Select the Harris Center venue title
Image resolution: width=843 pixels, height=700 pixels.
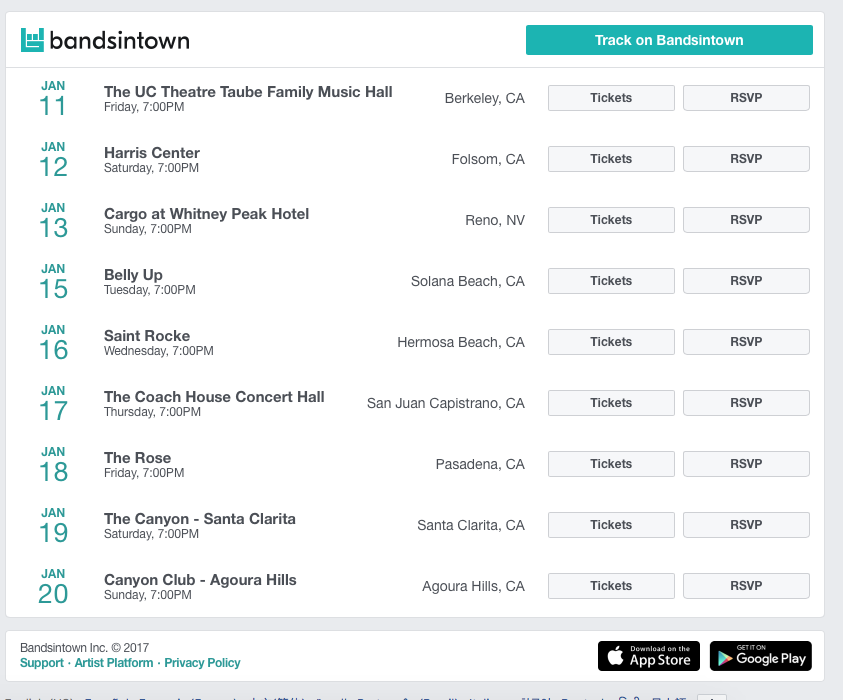152,153
